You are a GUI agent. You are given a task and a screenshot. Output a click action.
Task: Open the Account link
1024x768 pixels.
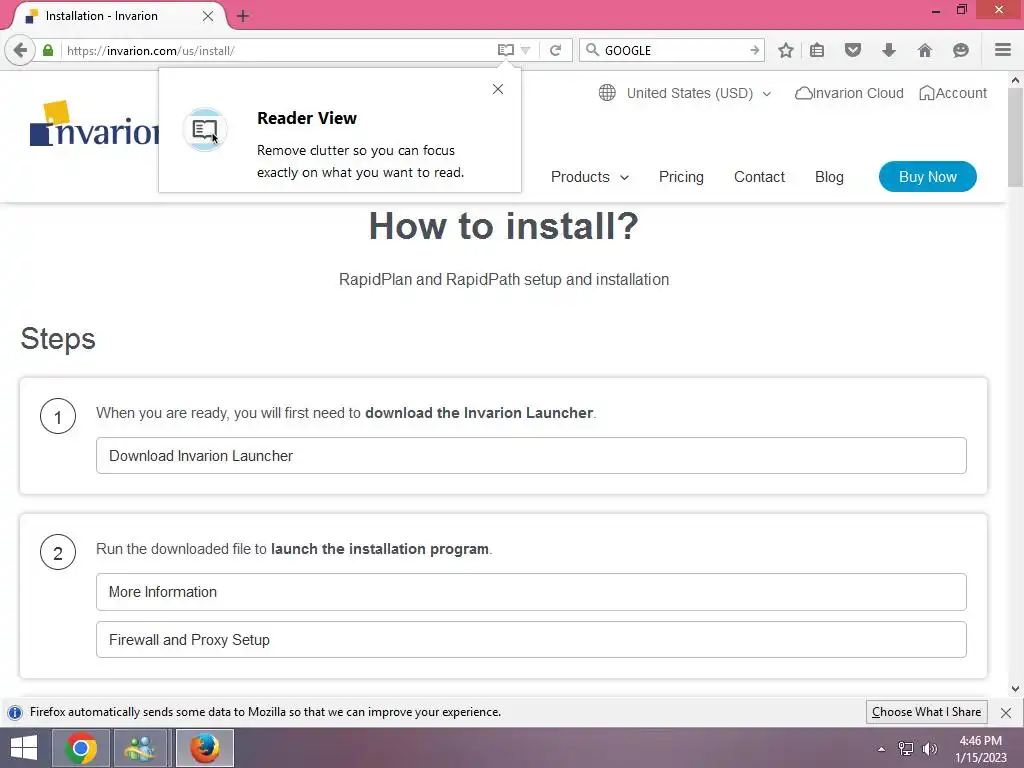[x=953, y=93]
